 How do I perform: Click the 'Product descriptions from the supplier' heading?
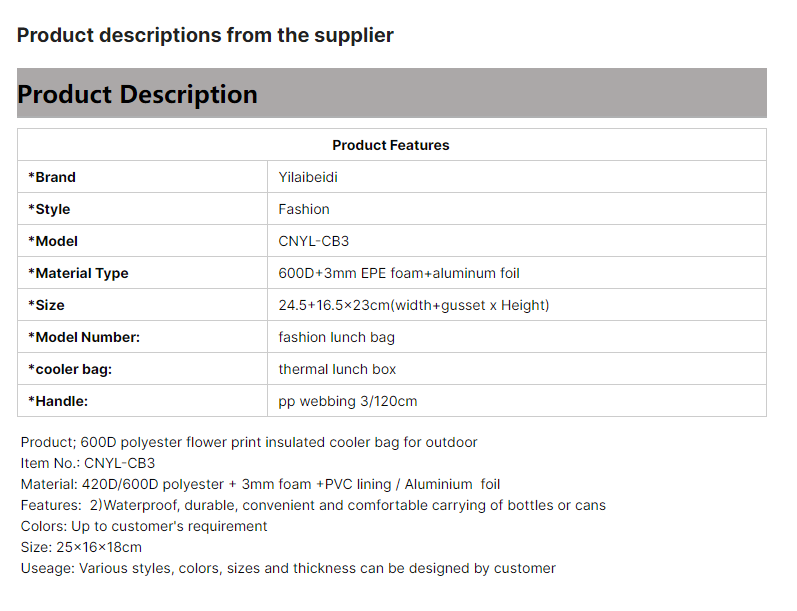pos(205,35)
